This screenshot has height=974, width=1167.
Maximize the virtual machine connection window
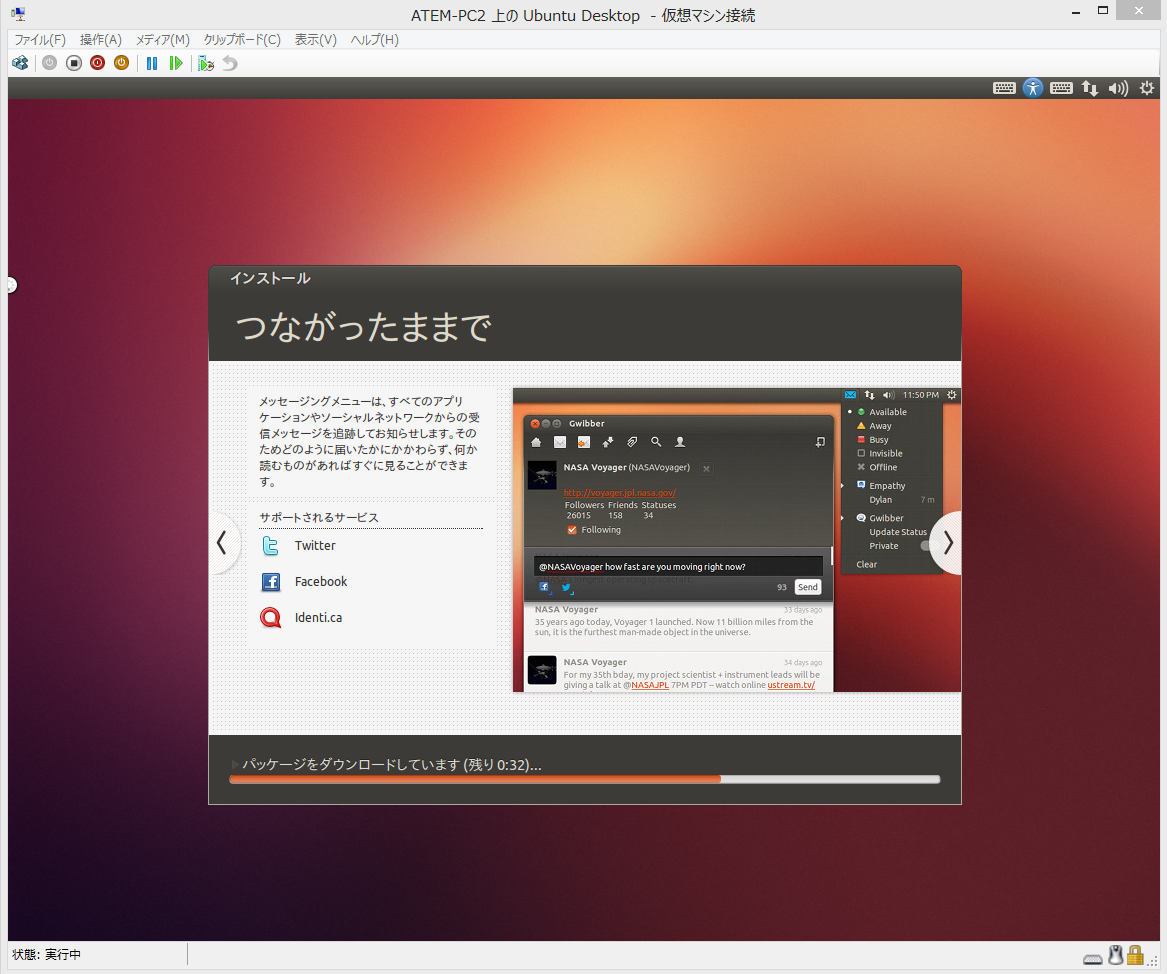point(1103,10)
